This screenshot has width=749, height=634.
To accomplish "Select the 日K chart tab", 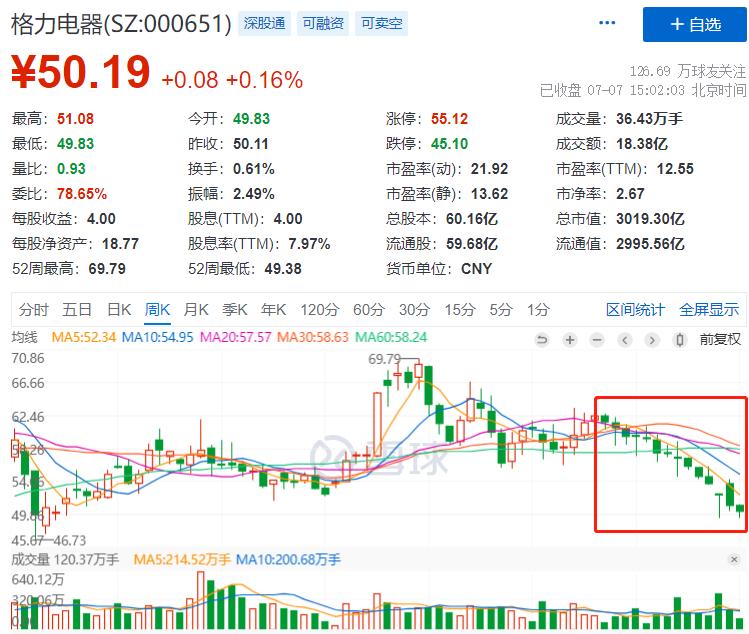I will [118, 310].
